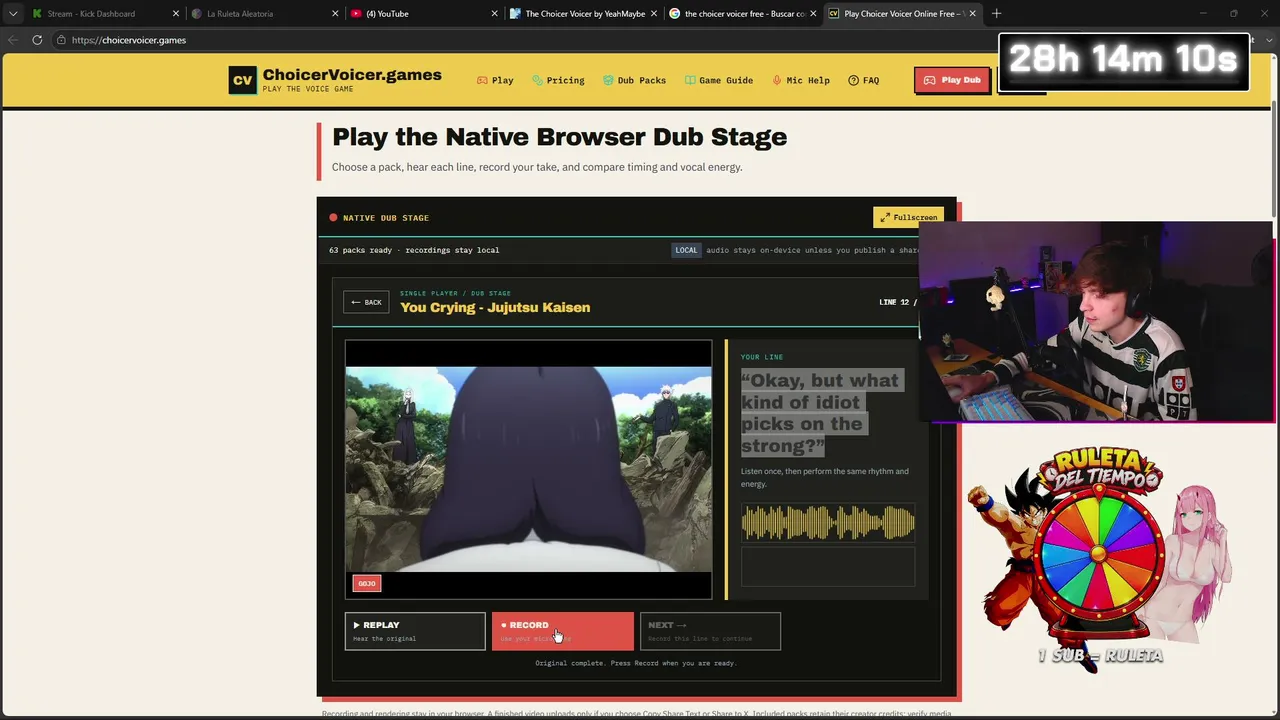Click the red Play Dub button
1280x720 pixels.
pos(952,80)
